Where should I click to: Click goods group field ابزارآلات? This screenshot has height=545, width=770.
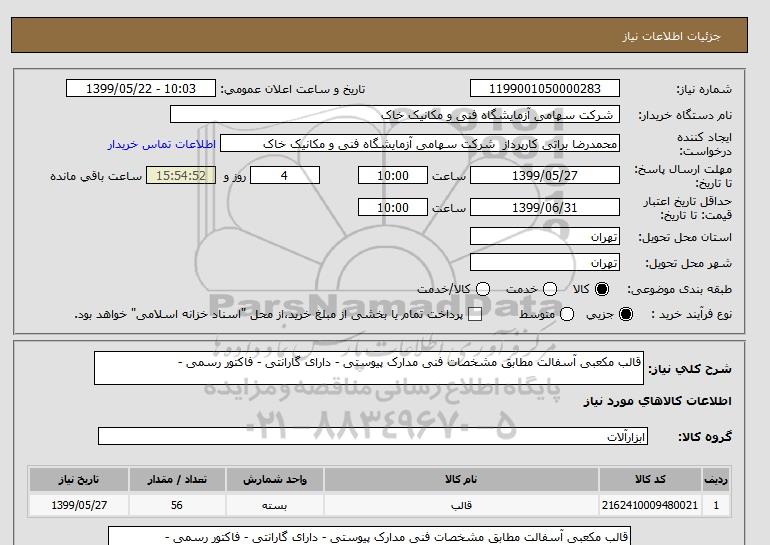tap(373, 436)
